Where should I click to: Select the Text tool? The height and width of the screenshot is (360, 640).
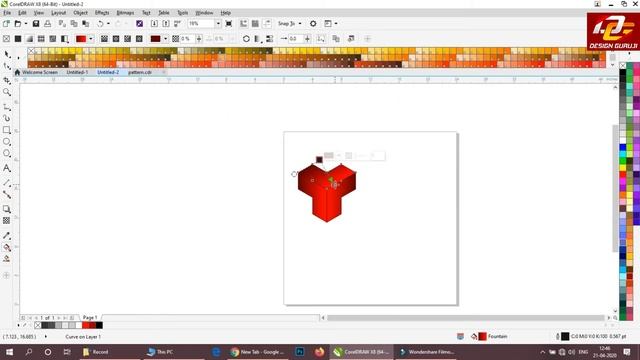click(7, 168)
